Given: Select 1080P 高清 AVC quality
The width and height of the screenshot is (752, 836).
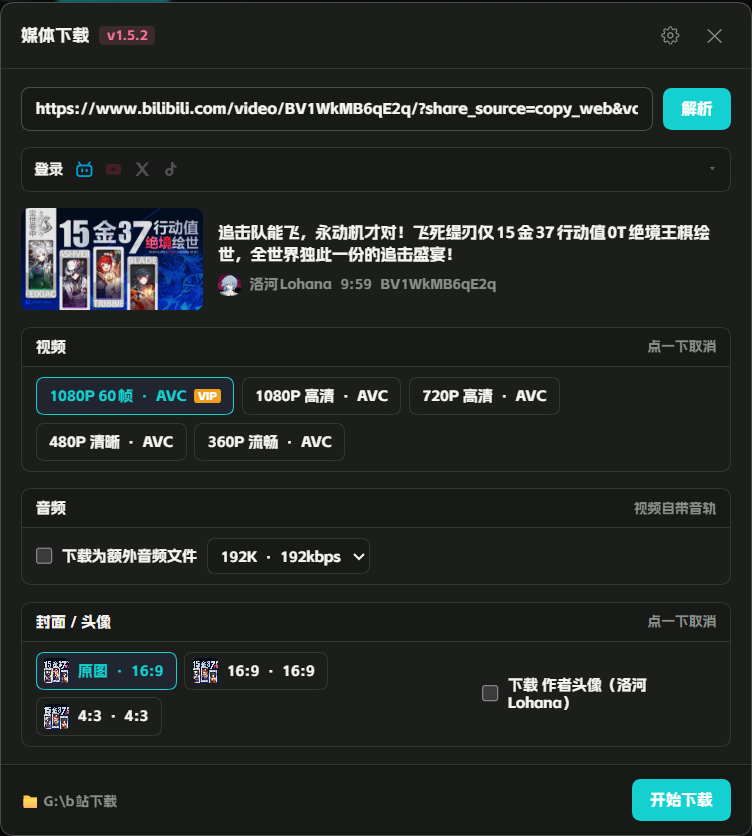Looking at the screenshot, I should [x=321, y=396].
